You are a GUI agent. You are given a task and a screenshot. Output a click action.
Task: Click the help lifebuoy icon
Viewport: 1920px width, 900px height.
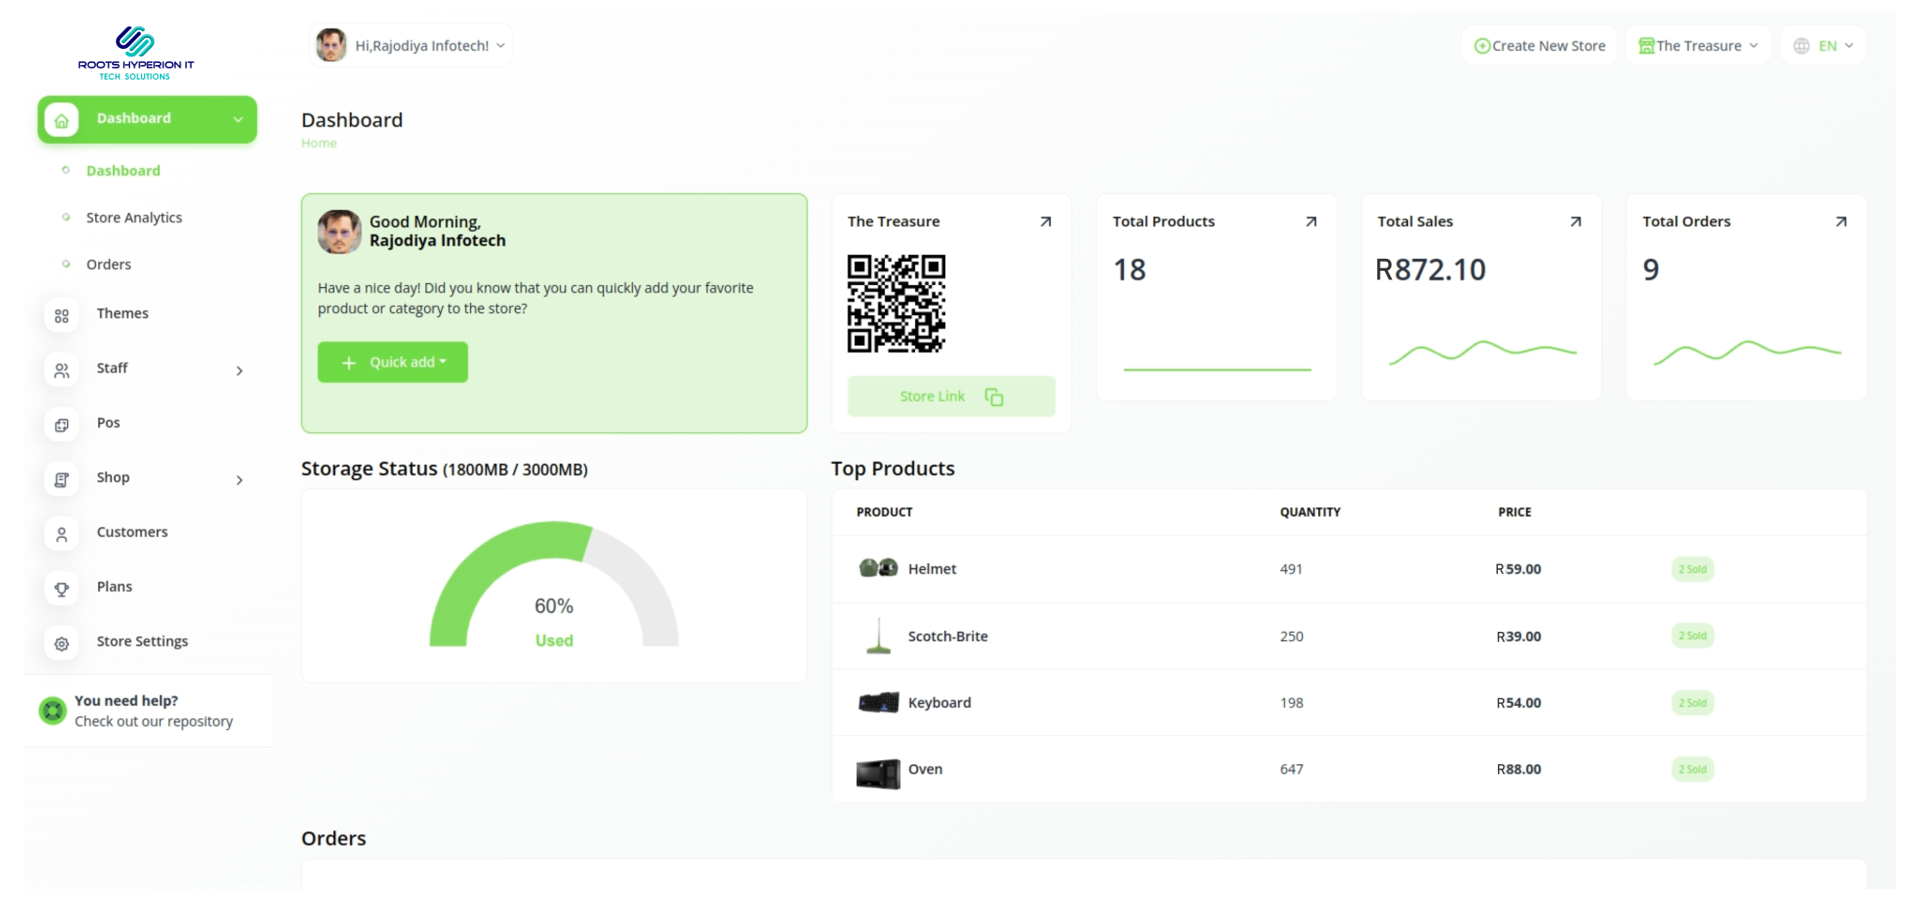tap(52, 711)
